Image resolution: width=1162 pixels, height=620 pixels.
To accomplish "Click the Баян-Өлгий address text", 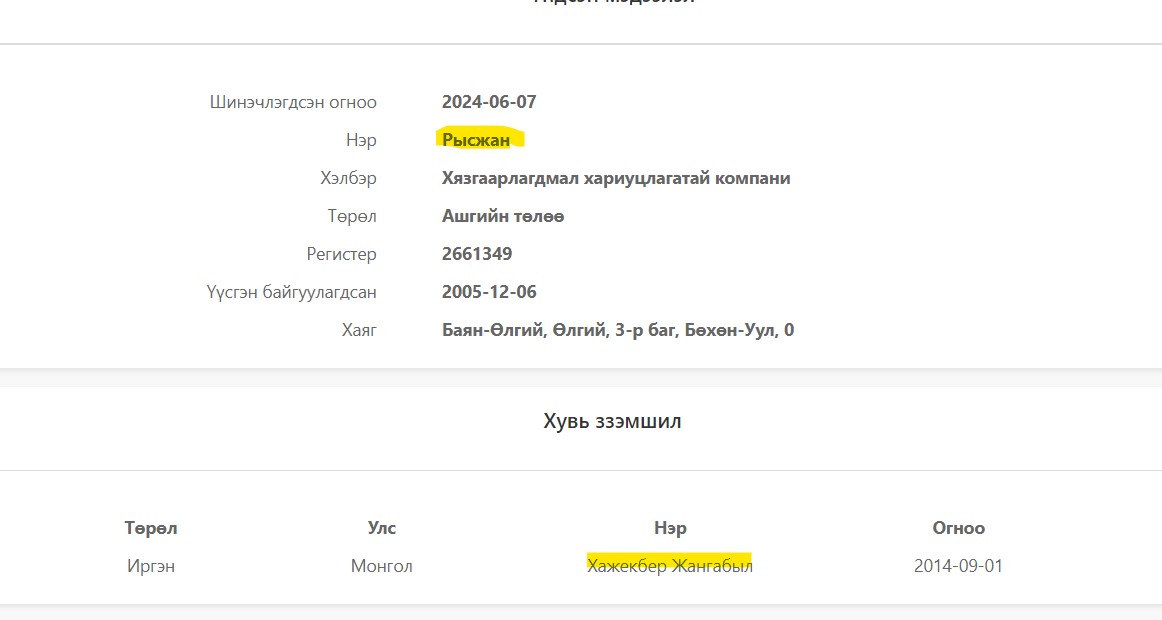I will 617,330.
